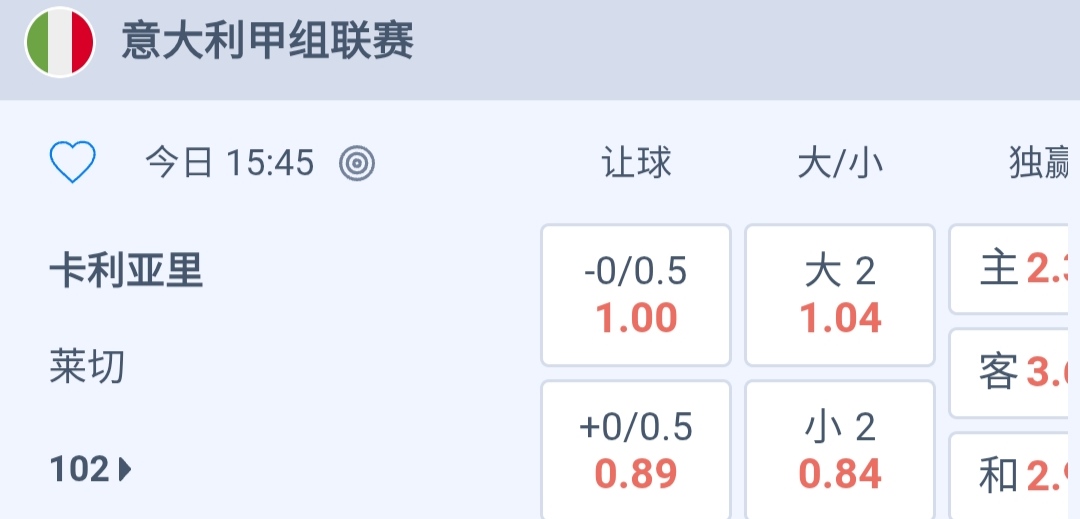This screenshot has width=1080, height=519.
Task: Open the 102 markets count
Action: click(80, 469)
